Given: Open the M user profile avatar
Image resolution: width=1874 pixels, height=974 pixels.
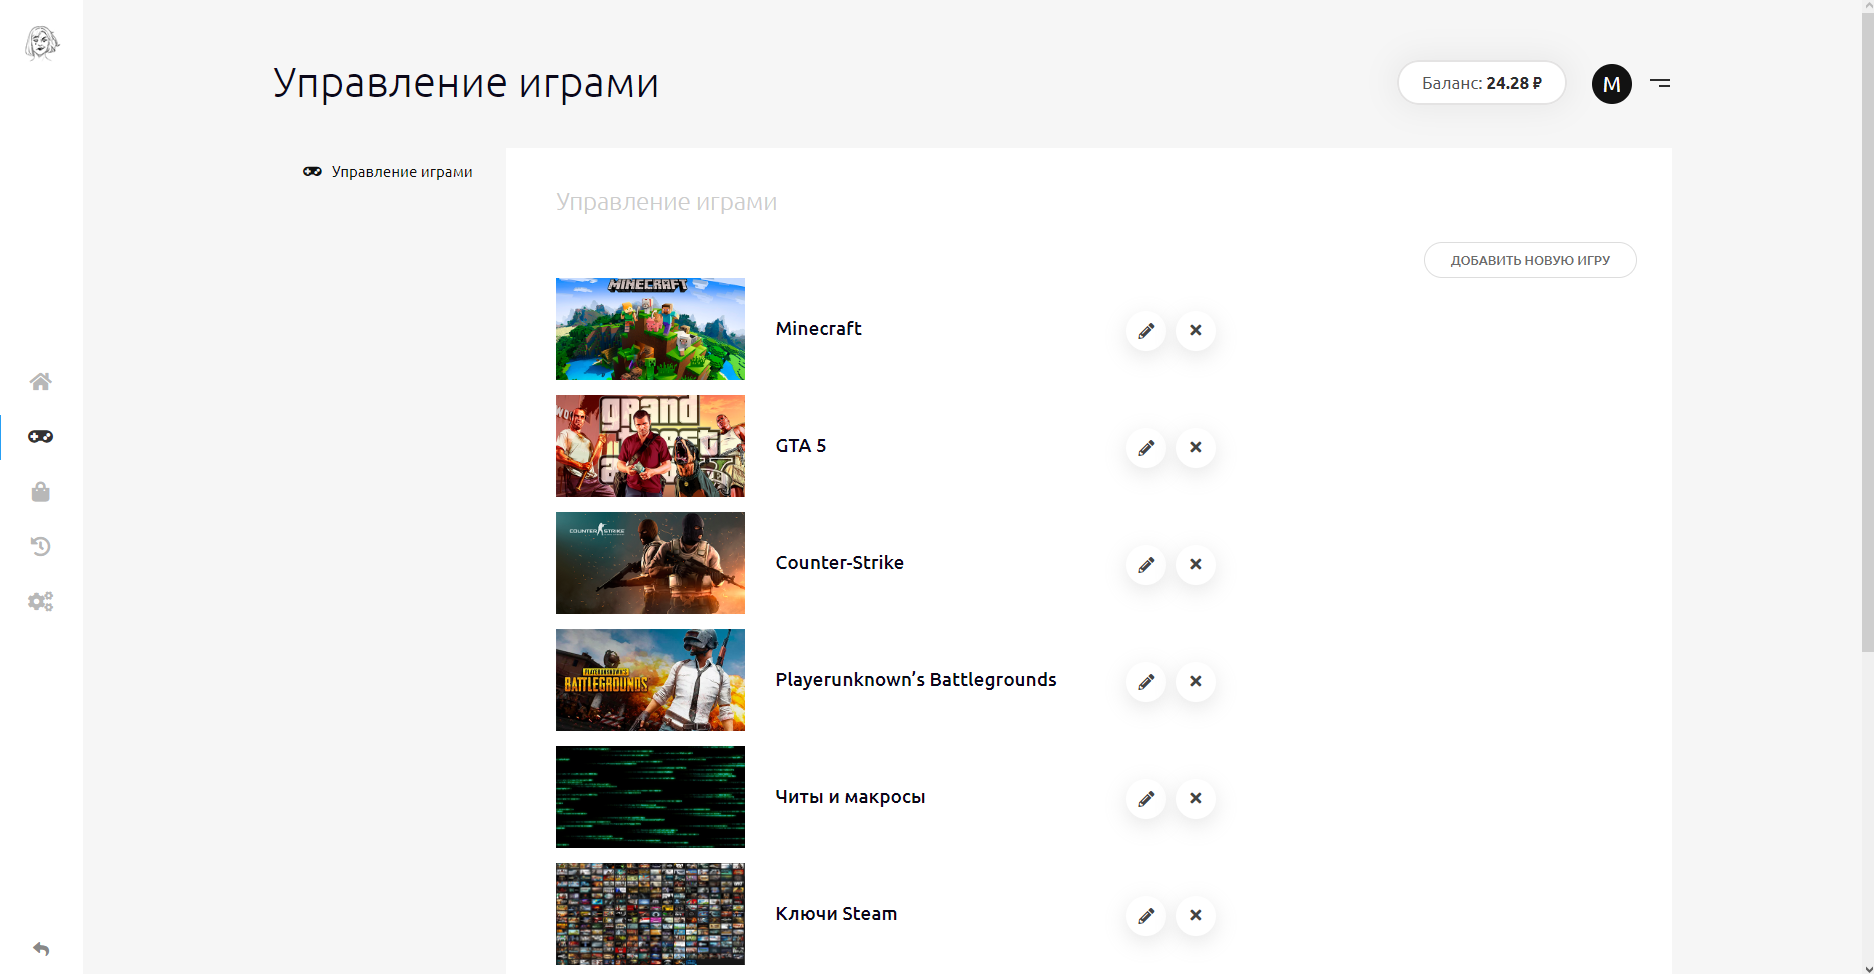Looking at the screenshot, I should (1612, 84).
